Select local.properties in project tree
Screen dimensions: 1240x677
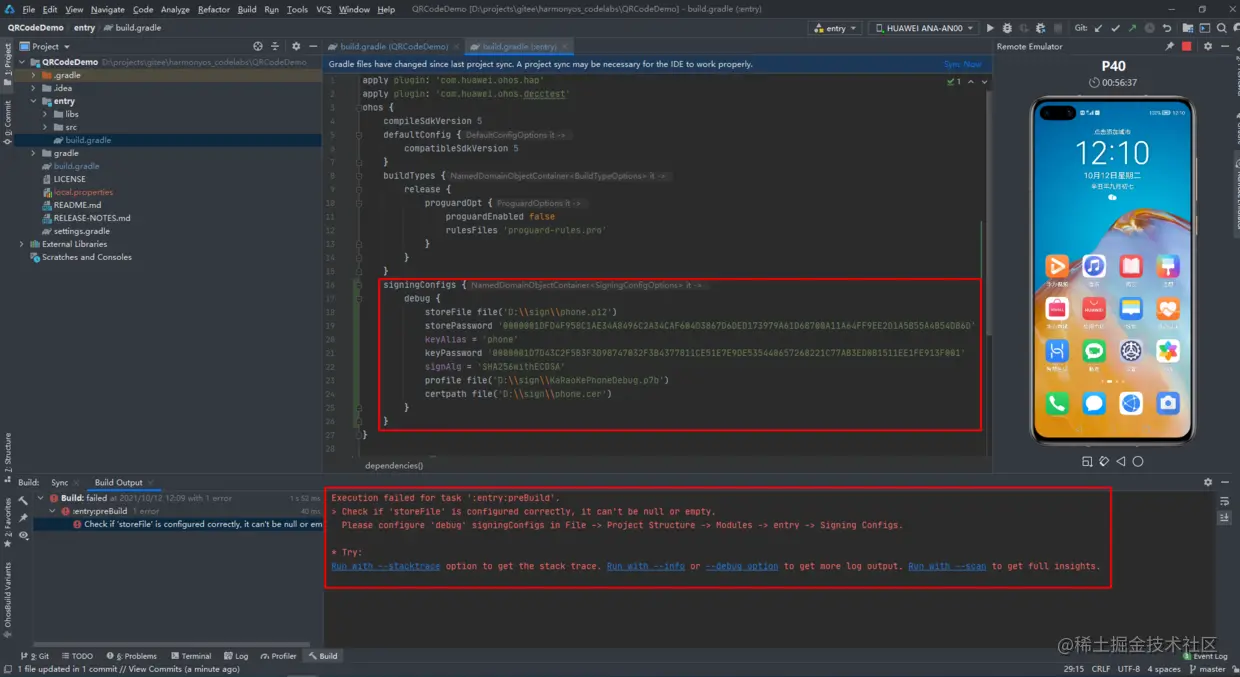click(x=83, y=192)
